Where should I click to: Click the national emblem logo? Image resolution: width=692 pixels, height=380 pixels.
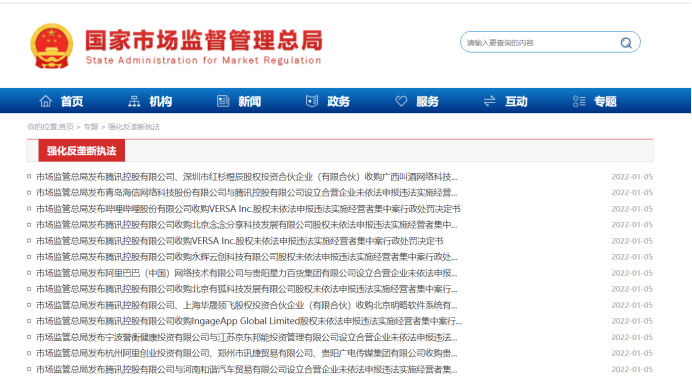point(52,46)
